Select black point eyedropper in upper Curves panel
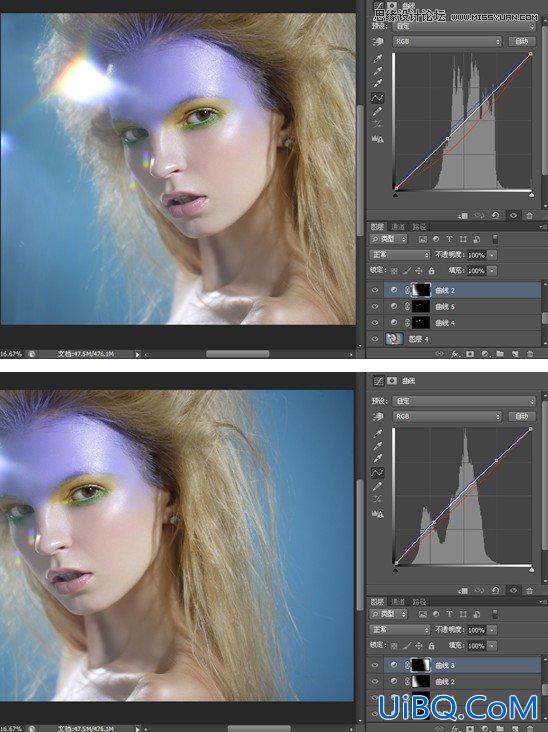This screenshot has width=548, height=732. (x=377, y=58)
